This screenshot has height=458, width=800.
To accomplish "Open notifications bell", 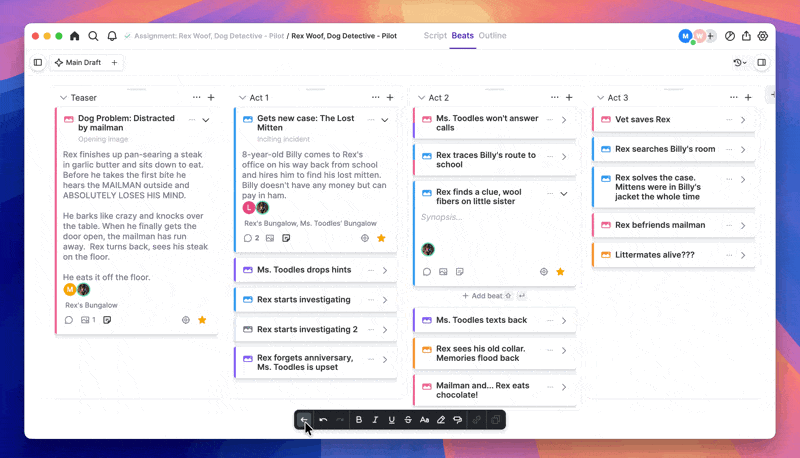I will 112,36.
